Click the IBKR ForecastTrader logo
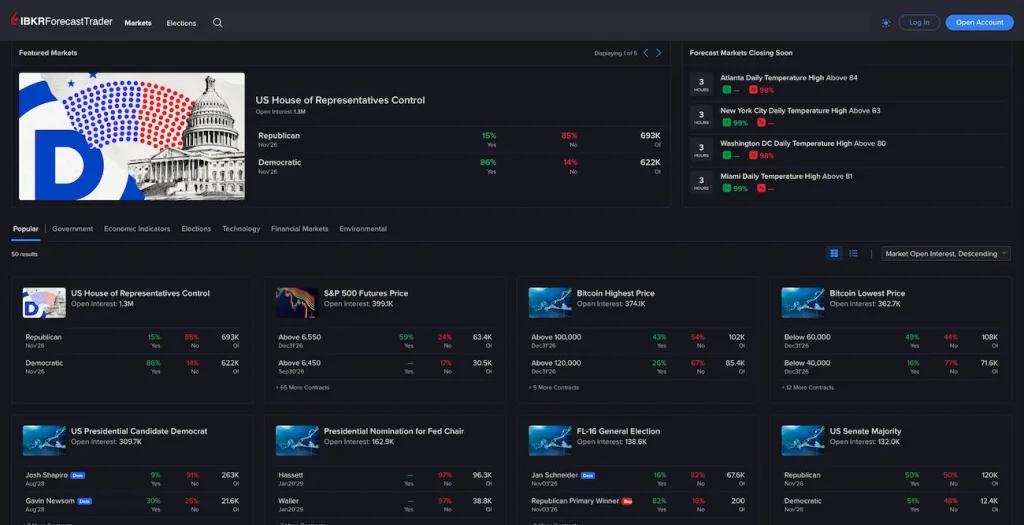Screen dimensions: 1024x525 tap(61, 21)
